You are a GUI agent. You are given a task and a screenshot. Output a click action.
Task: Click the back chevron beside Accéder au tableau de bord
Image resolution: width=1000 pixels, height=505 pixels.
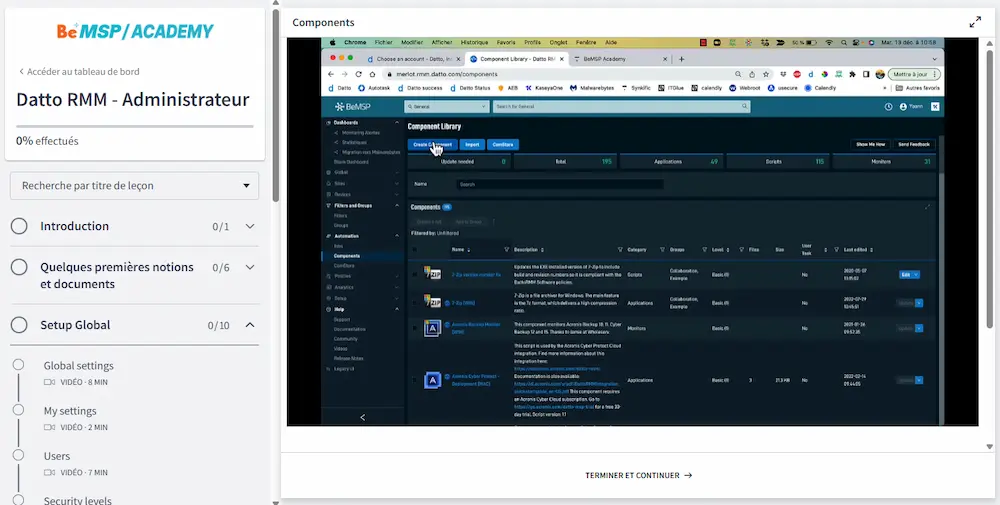(21, 72)
